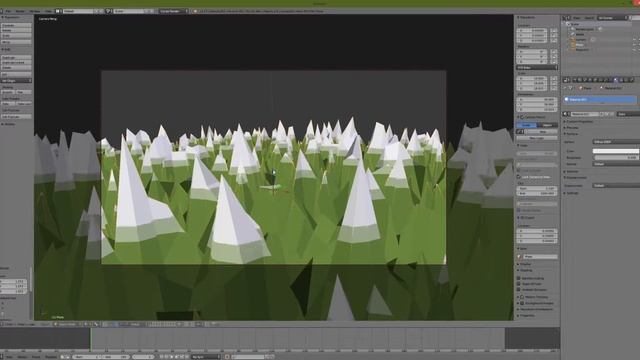The height and width of the screenshot is (360, 640).
Task: Click the New Layer button
Action: 537,138
